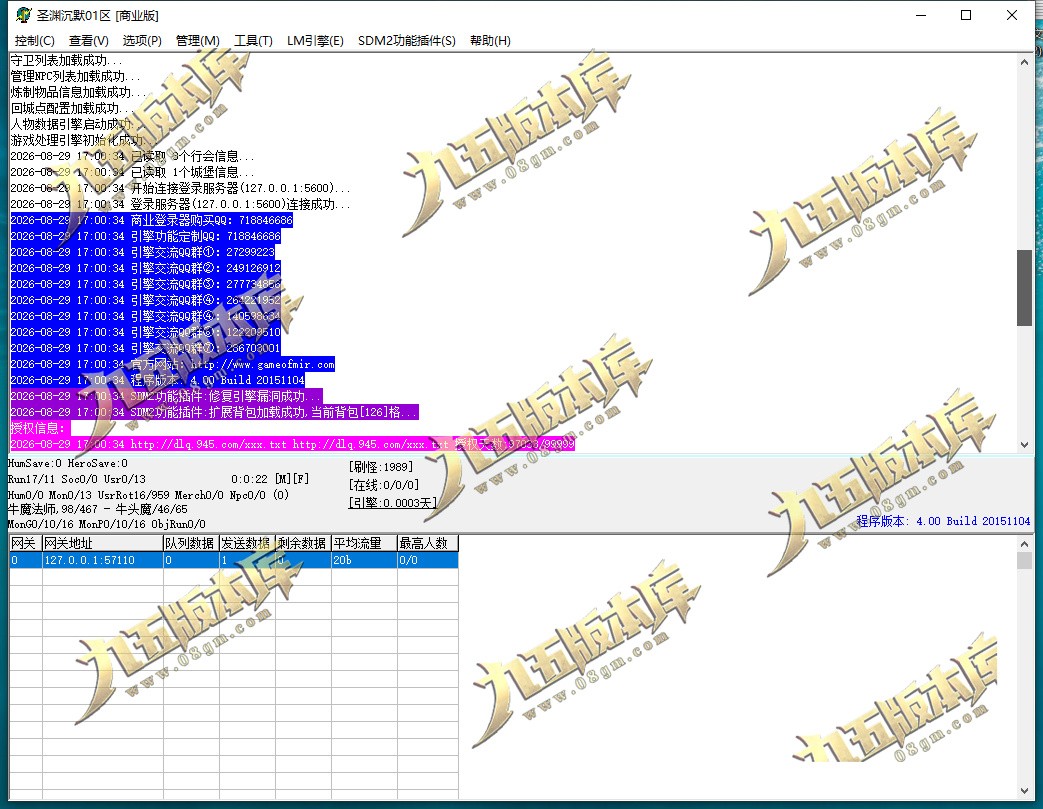Screen dimensions: 1043x809
Task: Maximize the 圣渊沉默01区 window
Action: pyautogui.click(x=966, y=15)
